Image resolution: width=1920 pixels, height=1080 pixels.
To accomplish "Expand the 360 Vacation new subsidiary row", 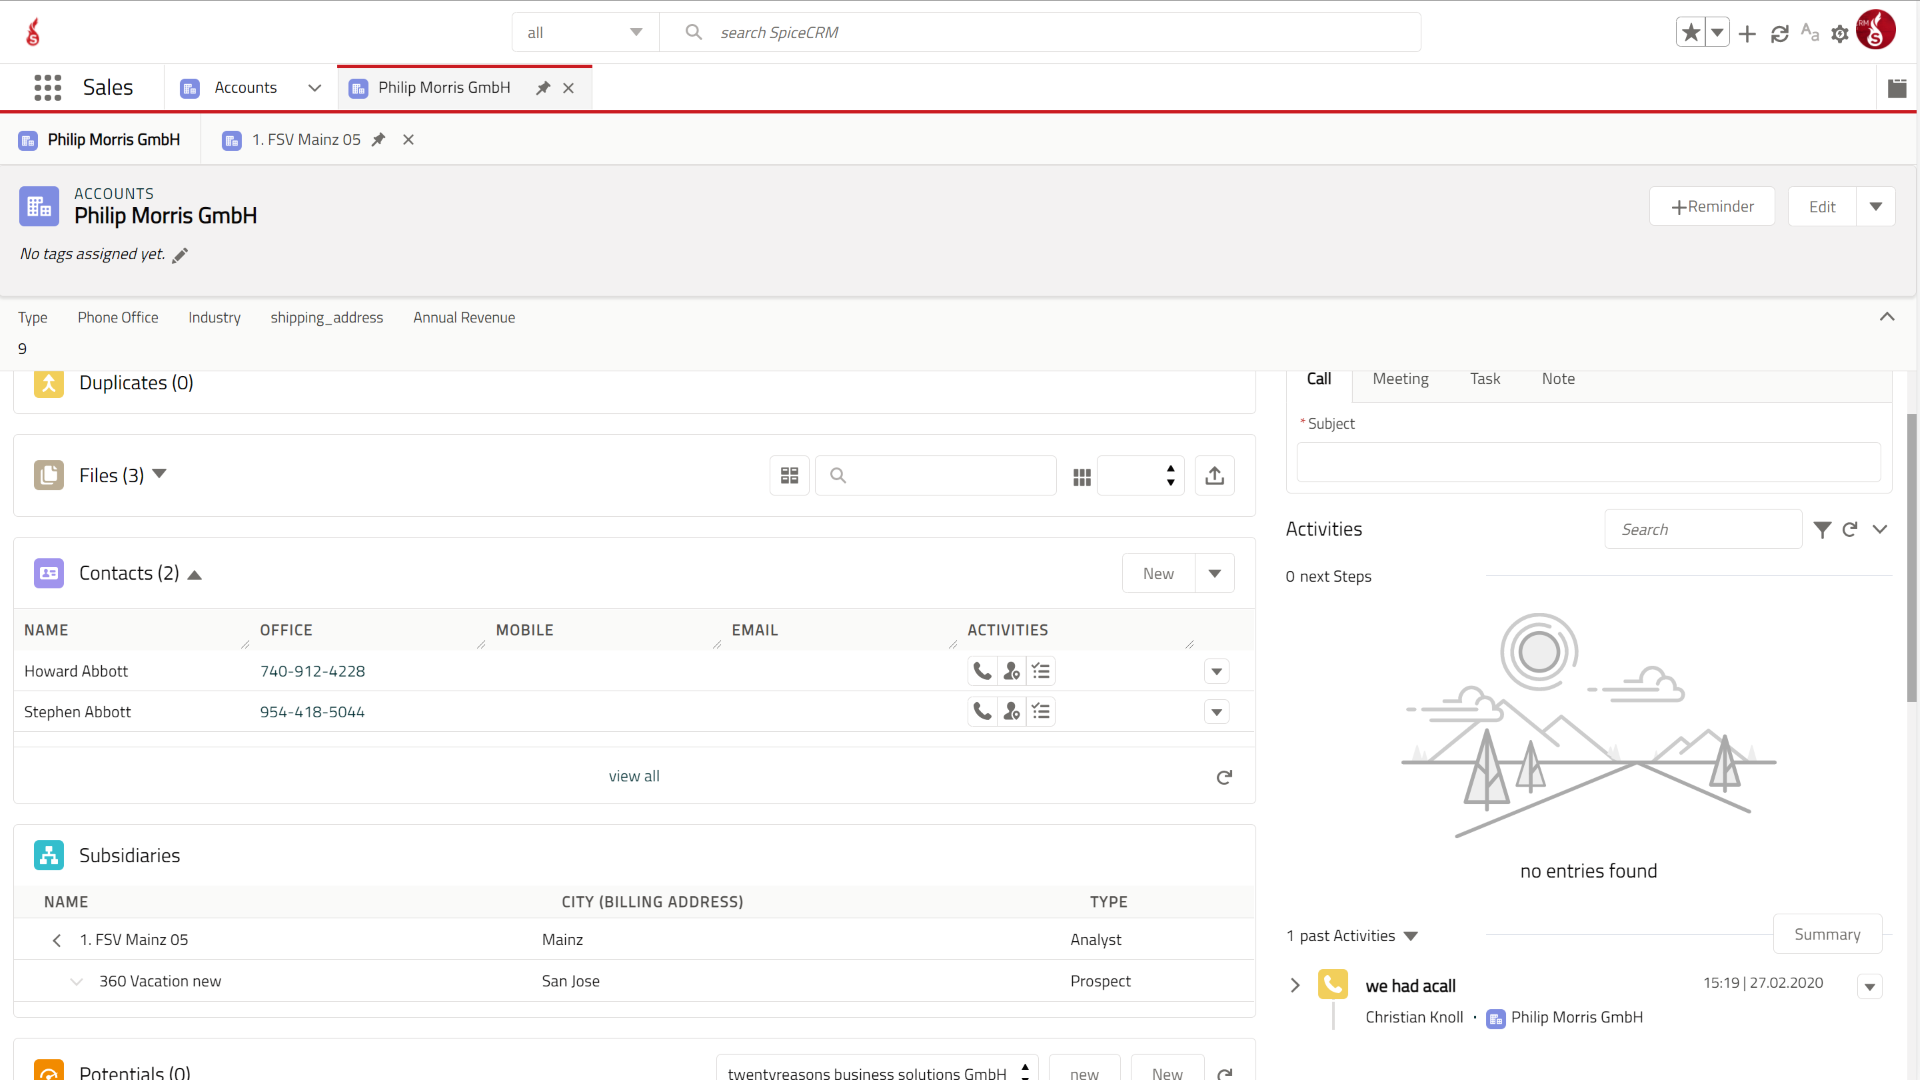I will tap(77, 982).
